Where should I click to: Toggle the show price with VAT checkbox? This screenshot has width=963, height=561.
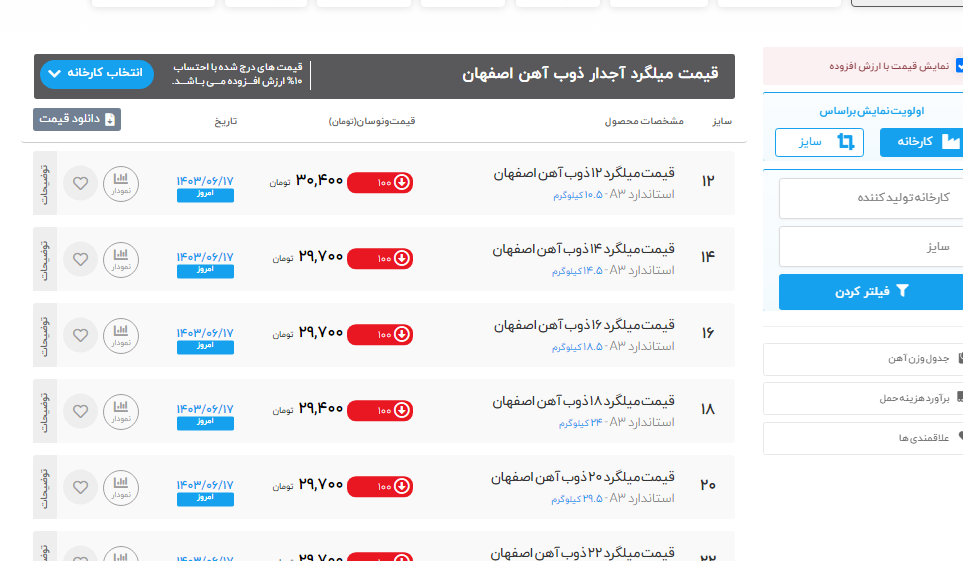click(958, 65)
